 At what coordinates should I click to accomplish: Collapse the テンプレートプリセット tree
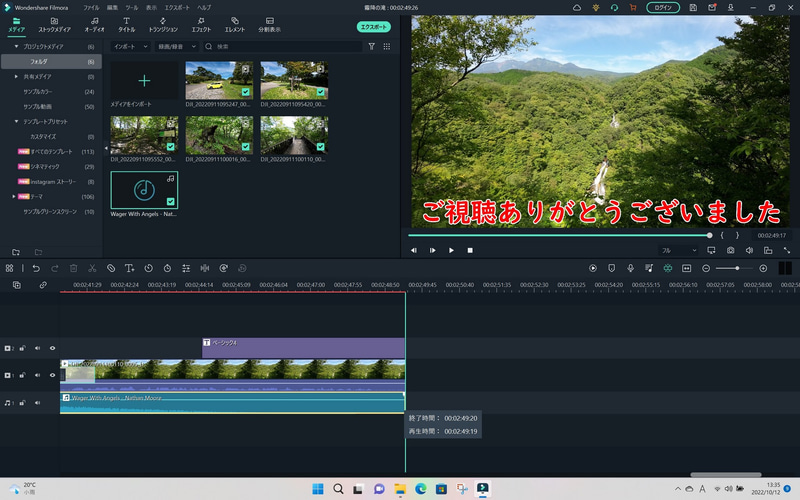tap(16, 121)
